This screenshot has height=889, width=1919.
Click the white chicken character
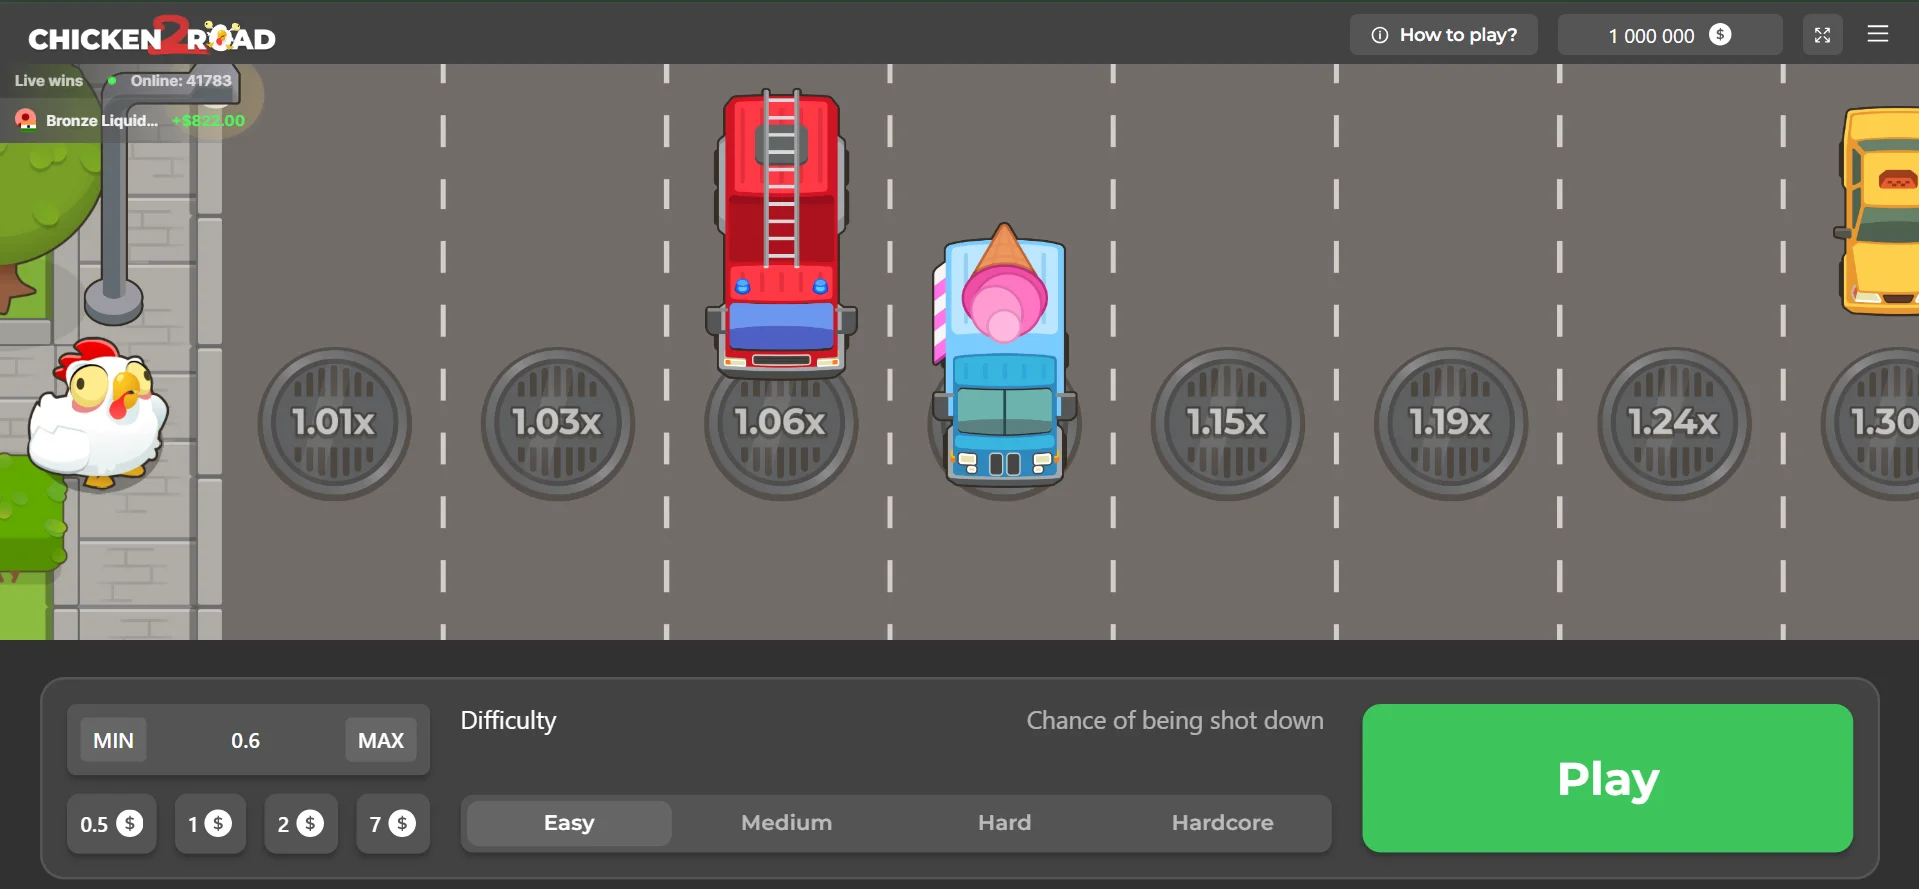coord(98,413)
